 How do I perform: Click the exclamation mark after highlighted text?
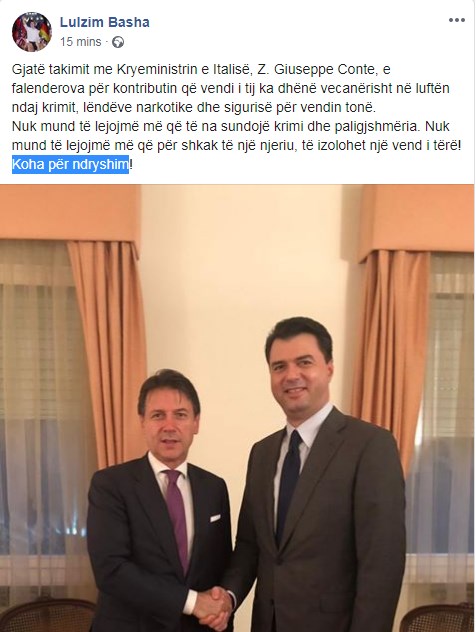(131, 164)
